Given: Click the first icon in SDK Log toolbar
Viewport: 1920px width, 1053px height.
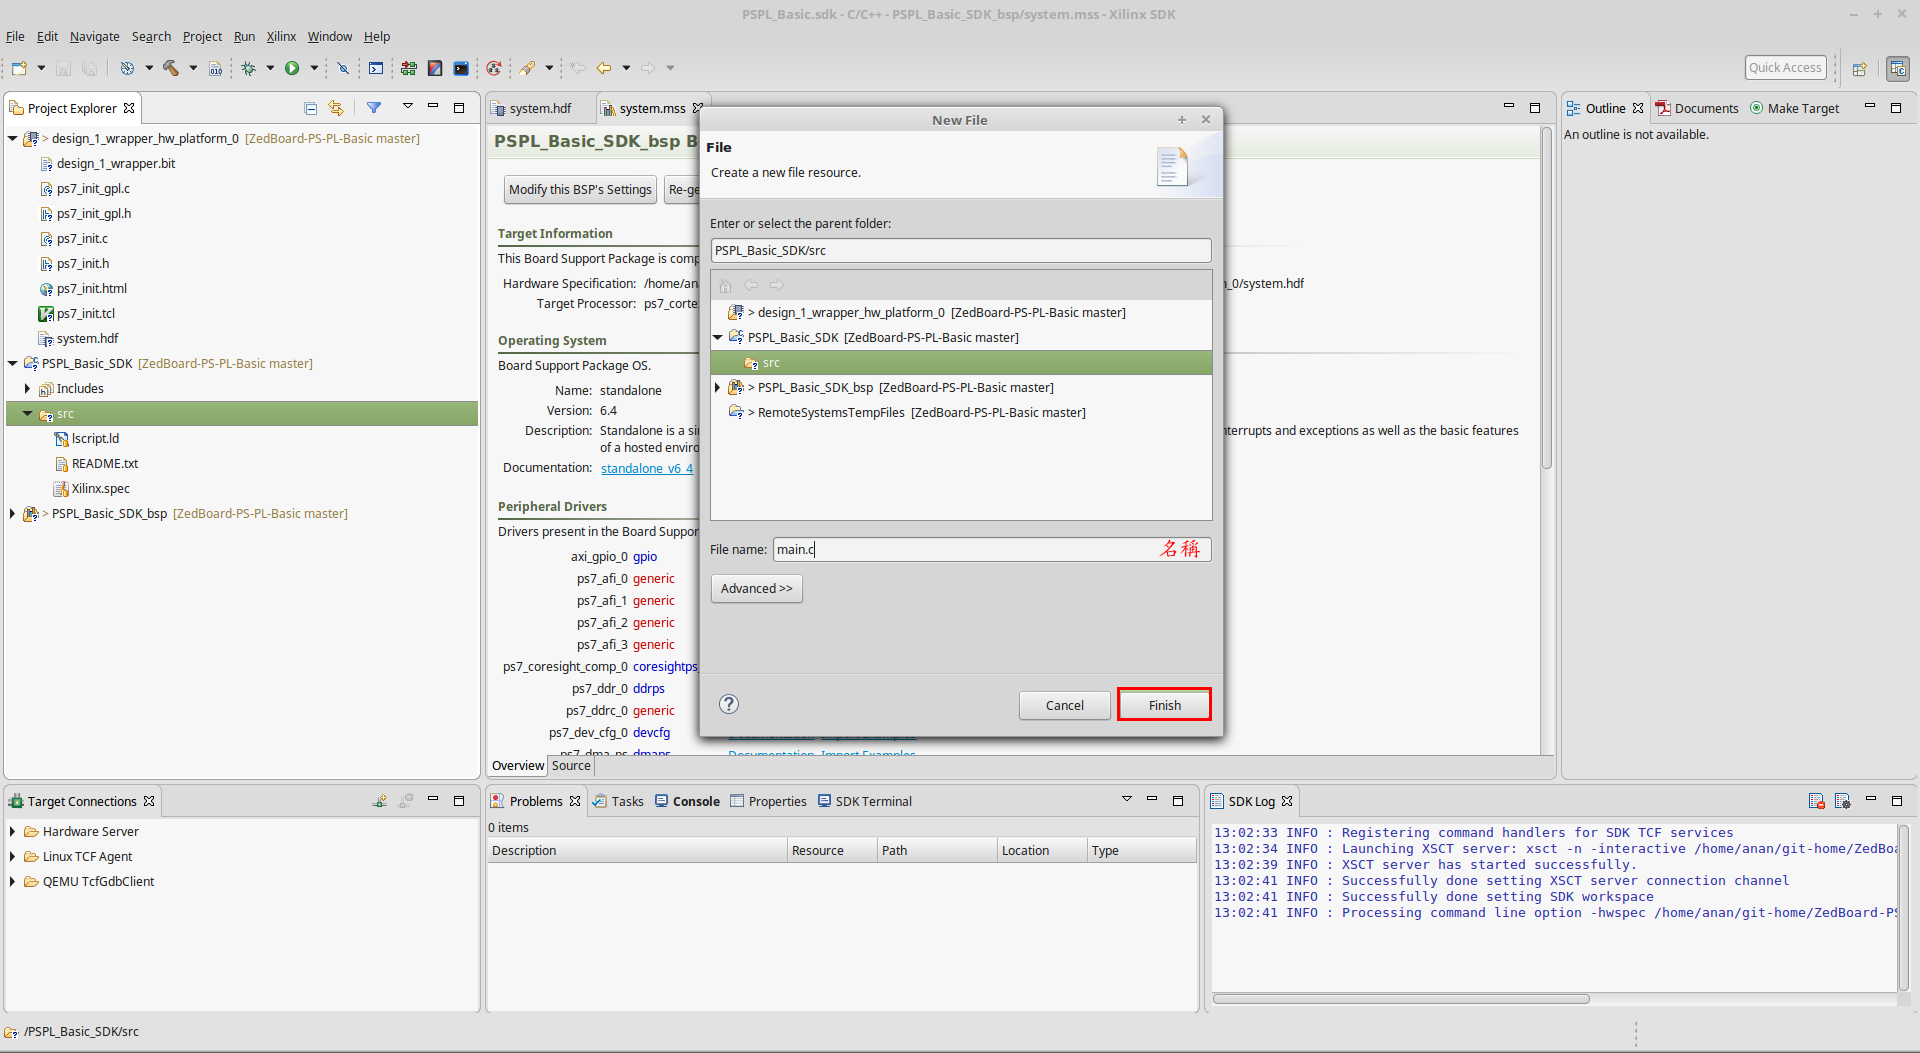Looking at the screenshot, I should [1817, 801].
